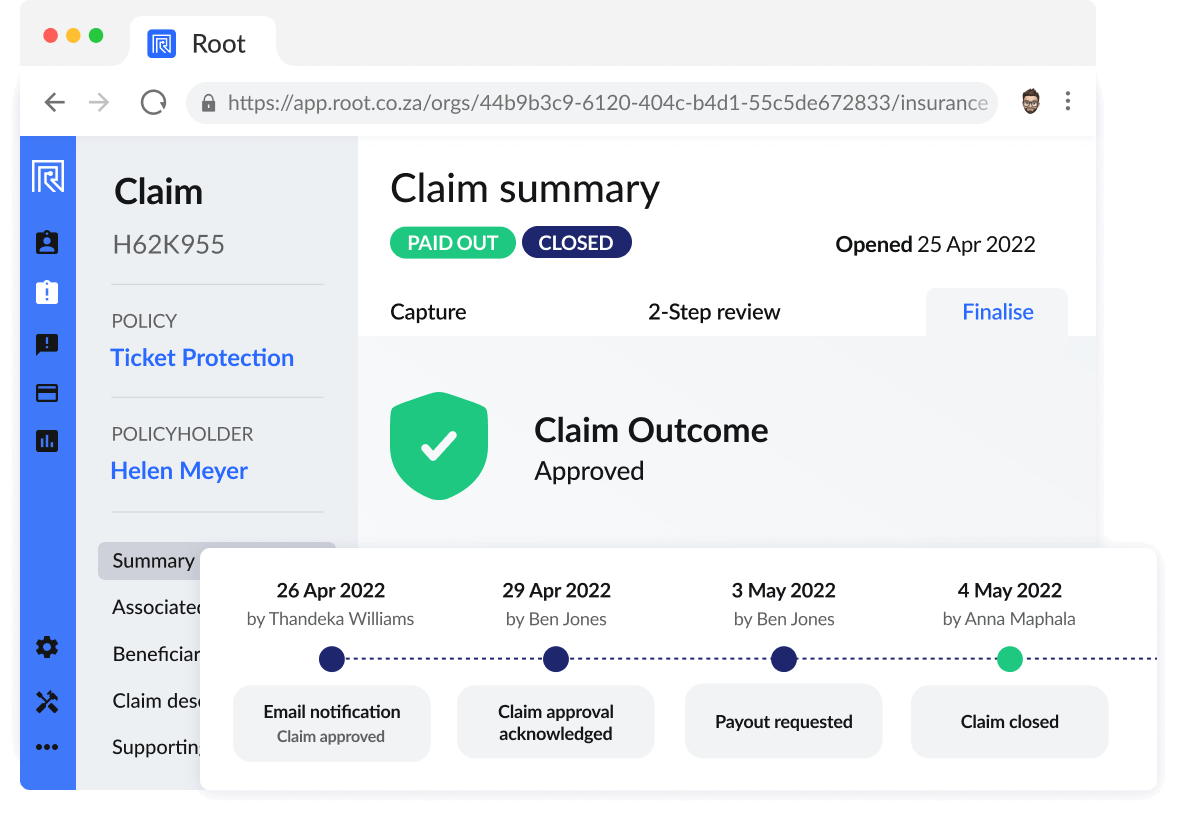Click the Payments card icon in sidebar

(x=46, y=393)
